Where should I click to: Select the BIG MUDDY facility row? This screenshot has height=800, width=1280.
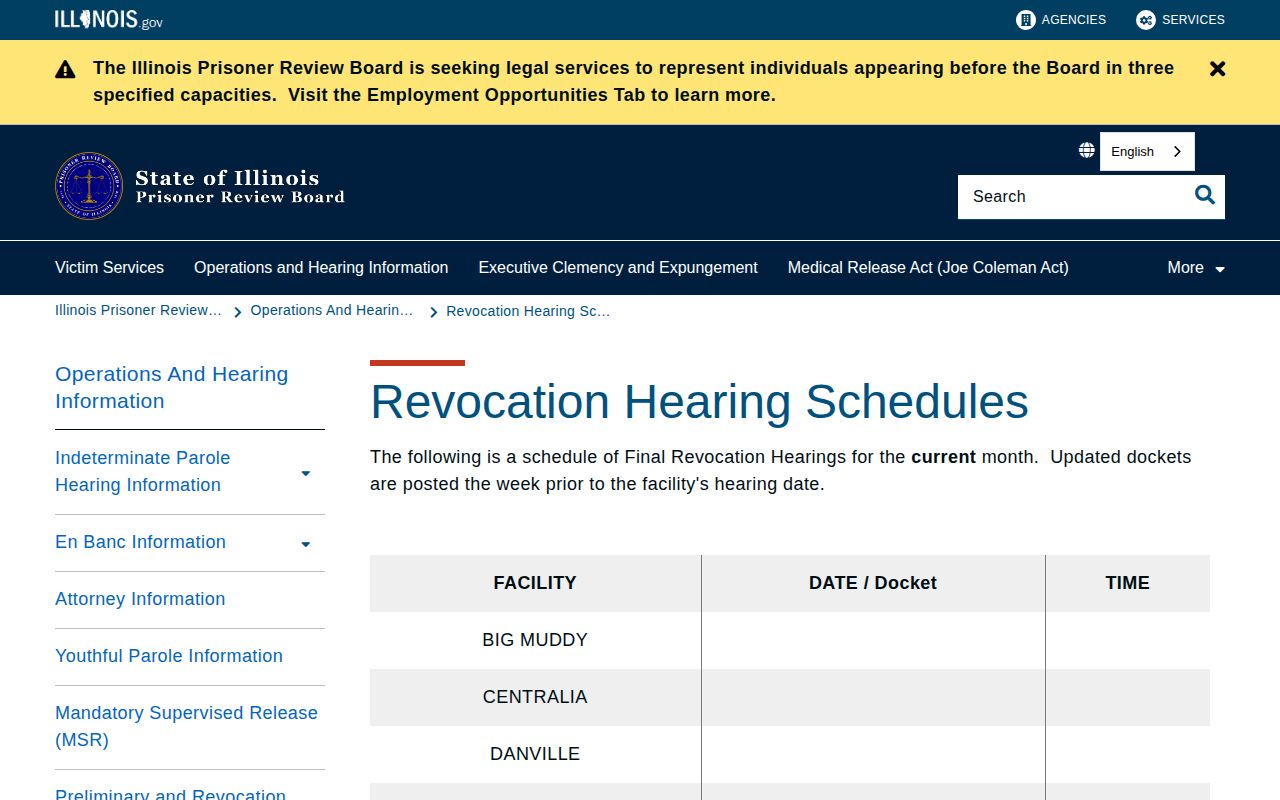[x=790, y=640]
